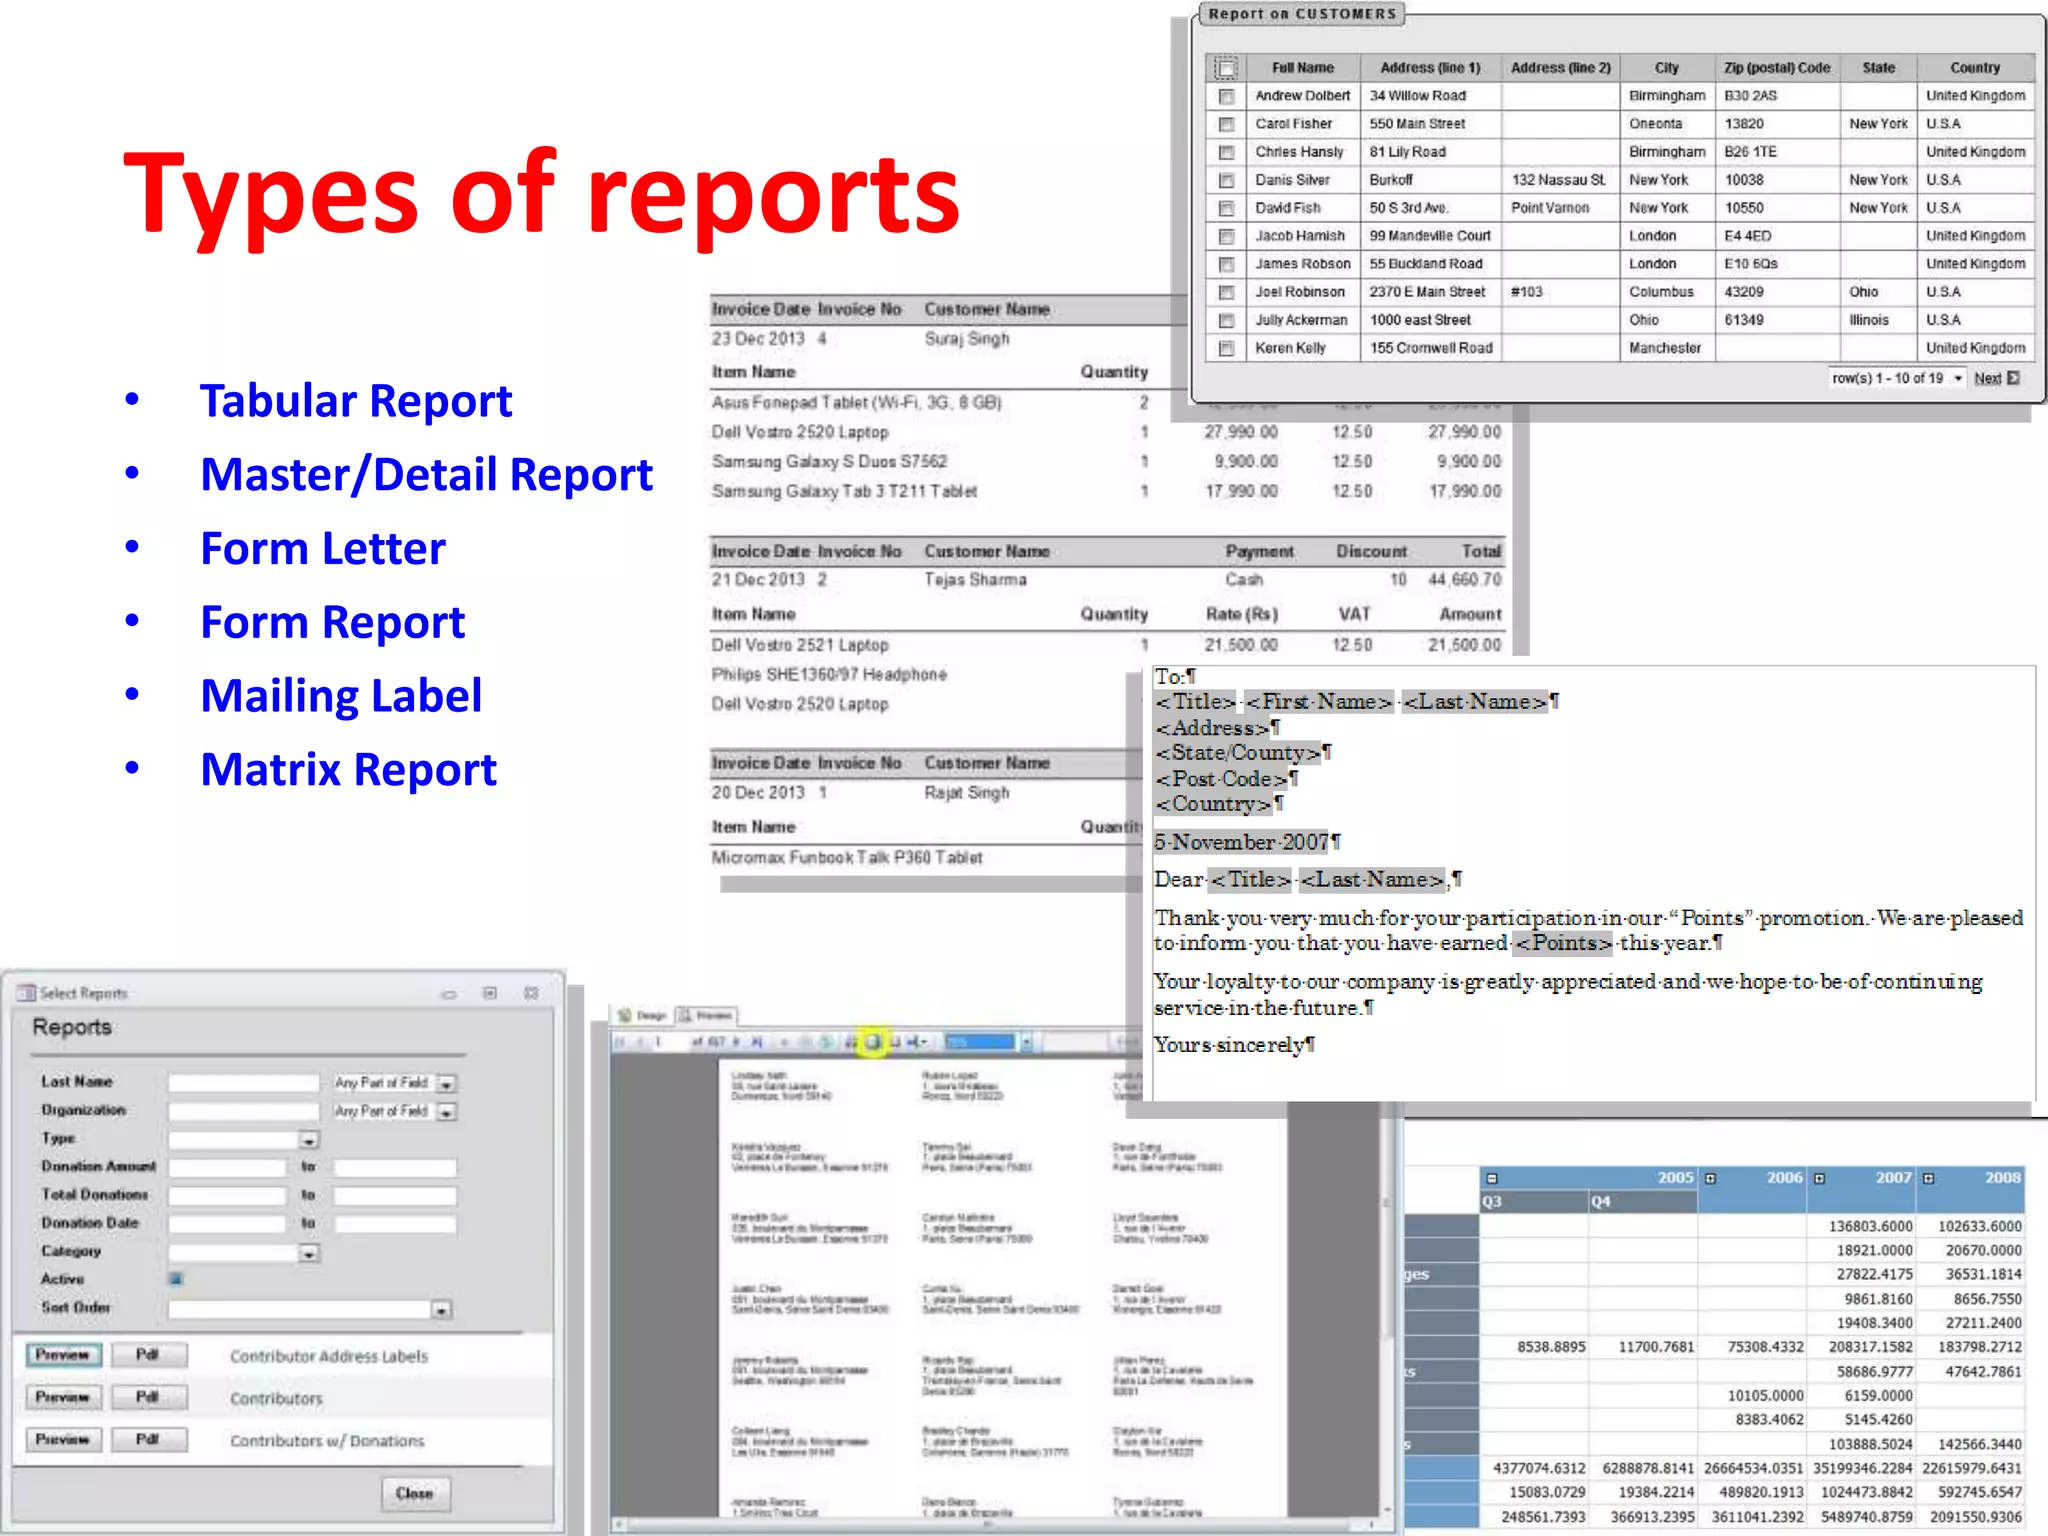The height and width of the screenshot is (1536, 2048).
Task: Sort customers by City column header
Action: pyautogui.click(x=1666, y=68)
